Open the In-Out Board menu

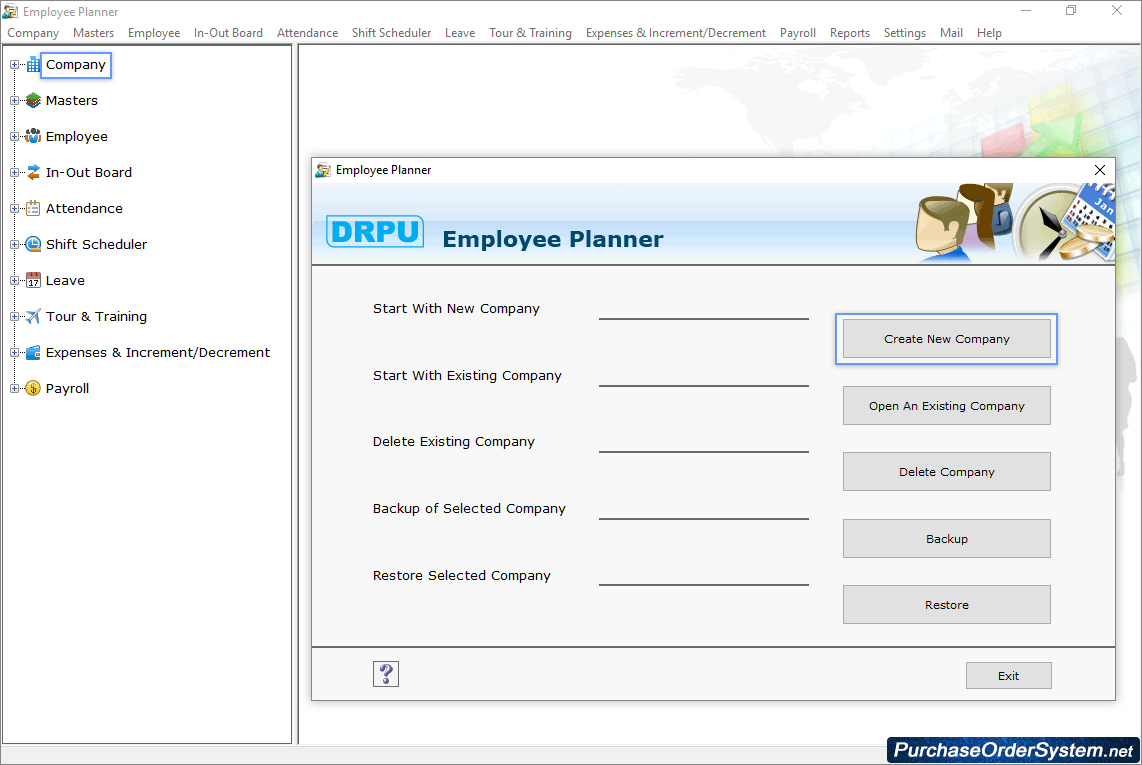click(228, 33)
